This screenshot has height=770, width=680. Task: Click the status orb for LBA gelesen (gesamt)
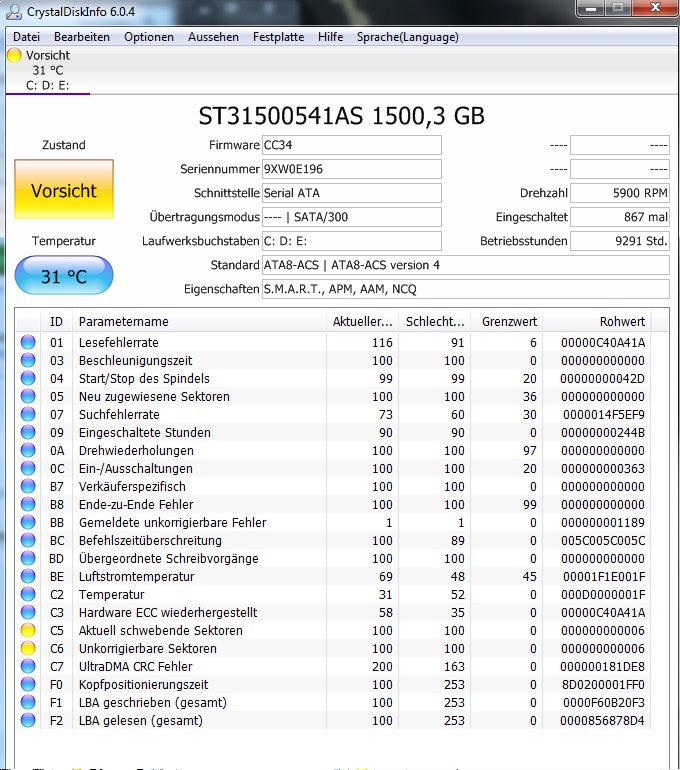coord(28,720)
